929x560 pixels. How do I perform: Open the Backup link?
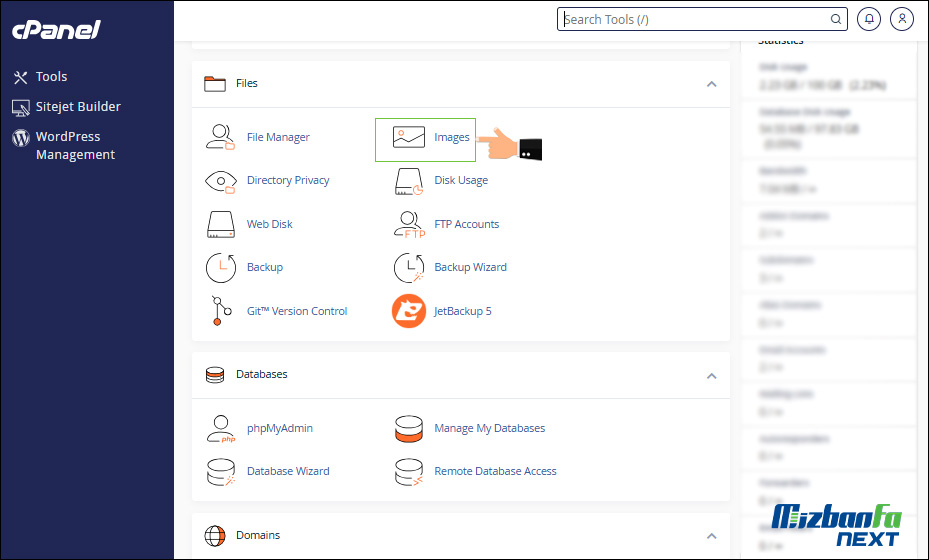pyautogui.click(x=265, y=267)
